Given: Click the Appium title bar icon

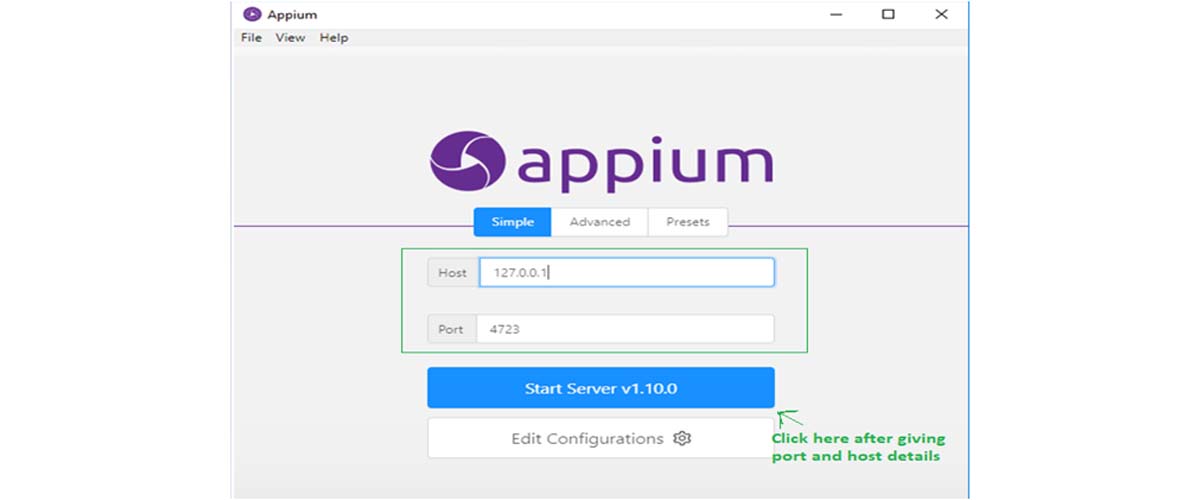Looking at the screenshot, I should click(x=251, y=14).
